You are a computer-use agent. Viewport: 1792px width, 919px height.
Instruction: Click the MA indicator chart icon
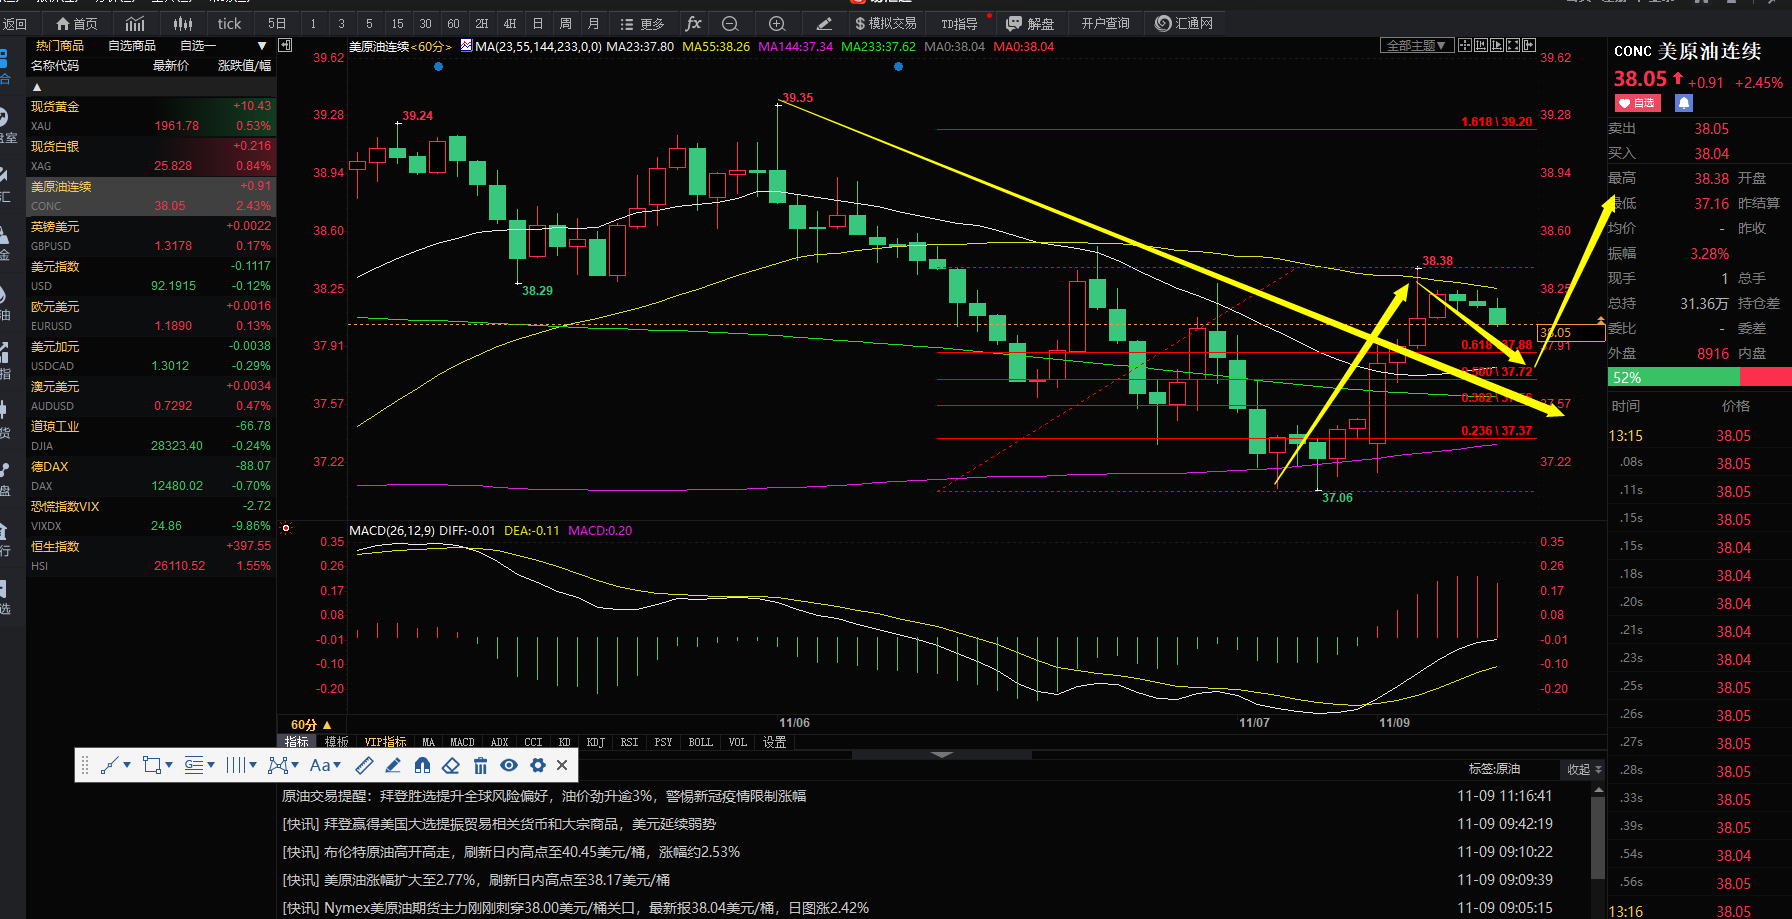click(x=466, y=46)
